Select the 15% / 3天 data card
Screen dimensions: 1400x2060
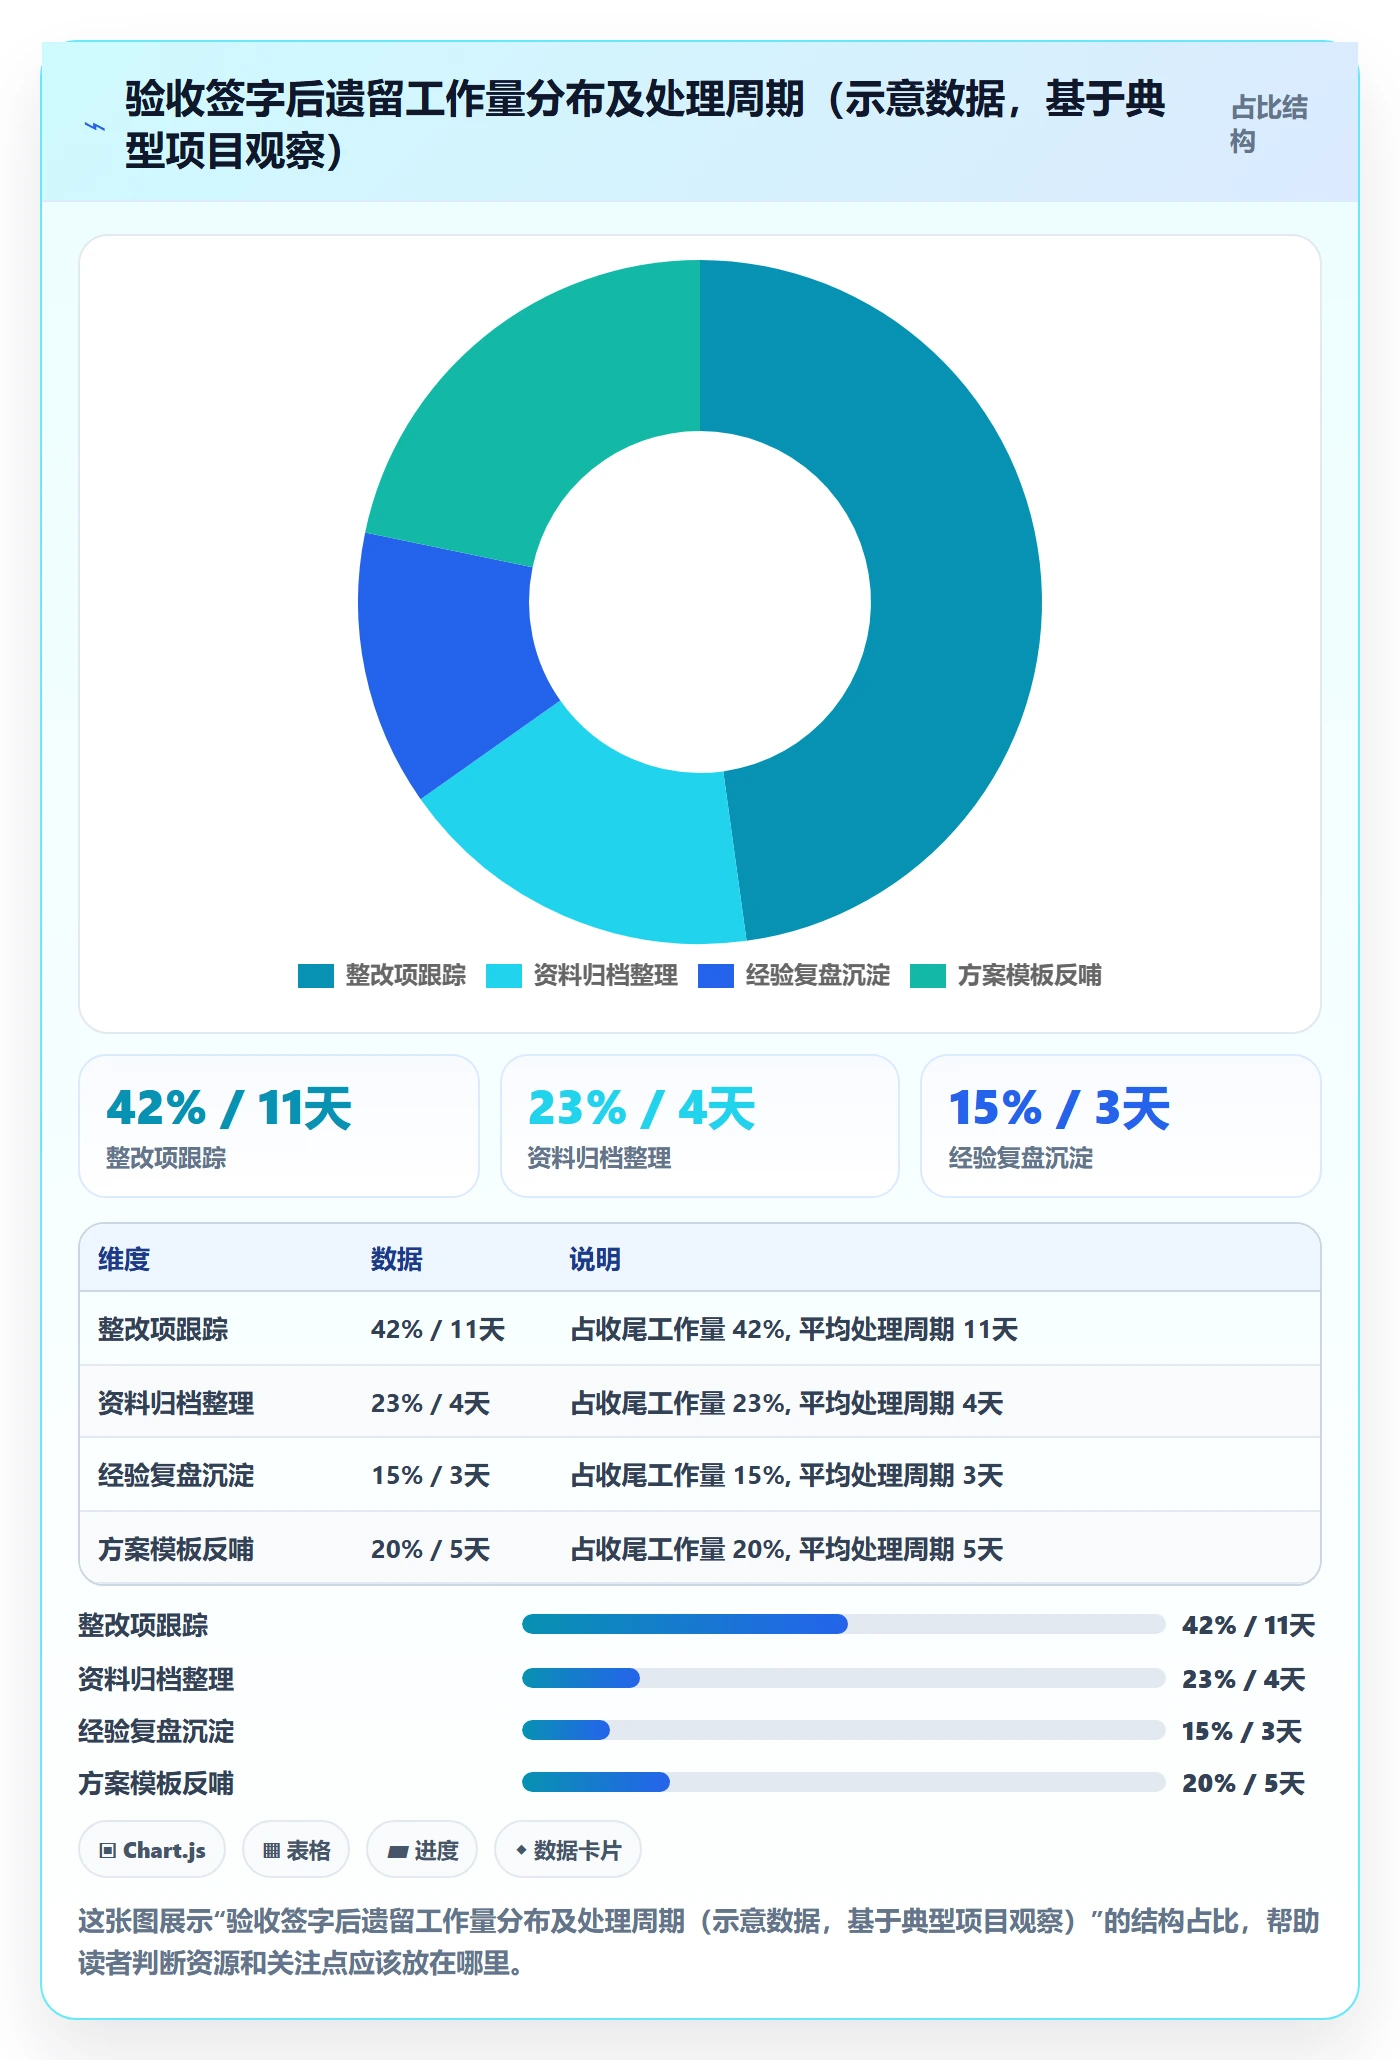pyautogui.click(x=1120, y=1126)
